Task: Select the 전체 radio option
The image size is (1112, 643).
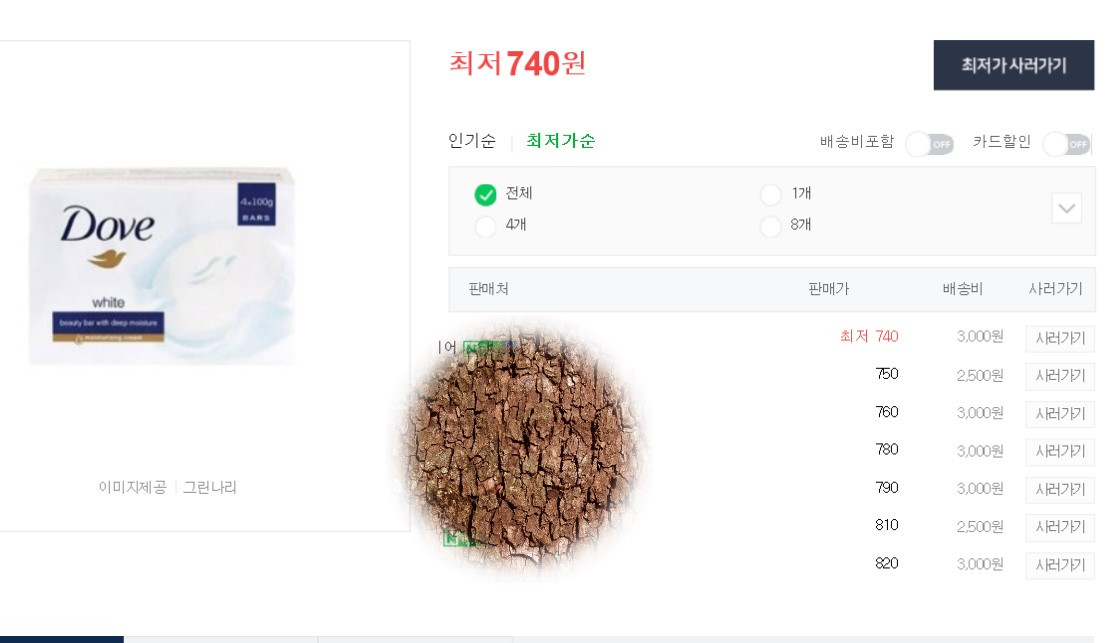Action: [485, 194]
